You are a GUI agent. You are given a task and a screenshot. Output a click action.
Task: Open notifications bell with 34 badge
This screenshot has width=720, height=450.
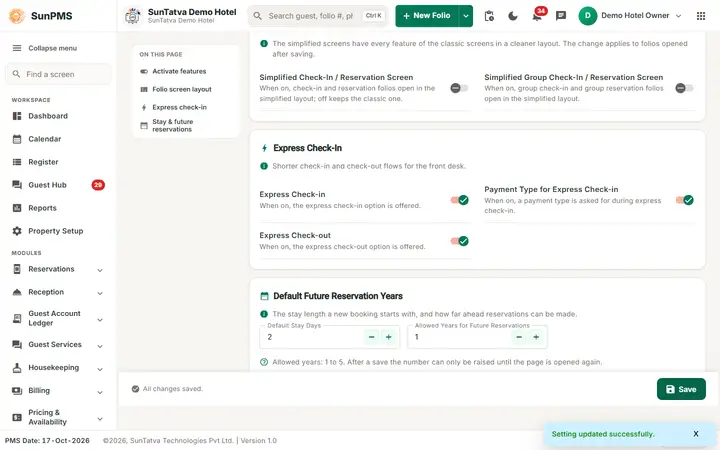(537, 17)
